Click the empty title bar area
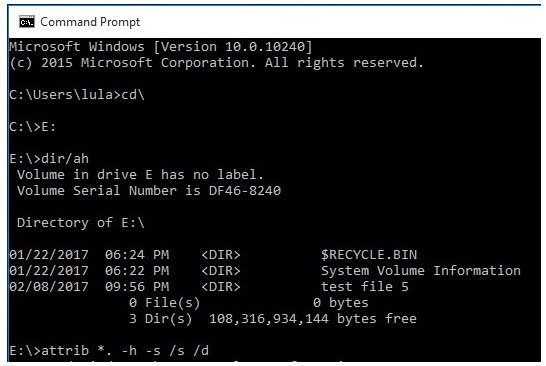546x366 pixels. click(x=341, y=22)
